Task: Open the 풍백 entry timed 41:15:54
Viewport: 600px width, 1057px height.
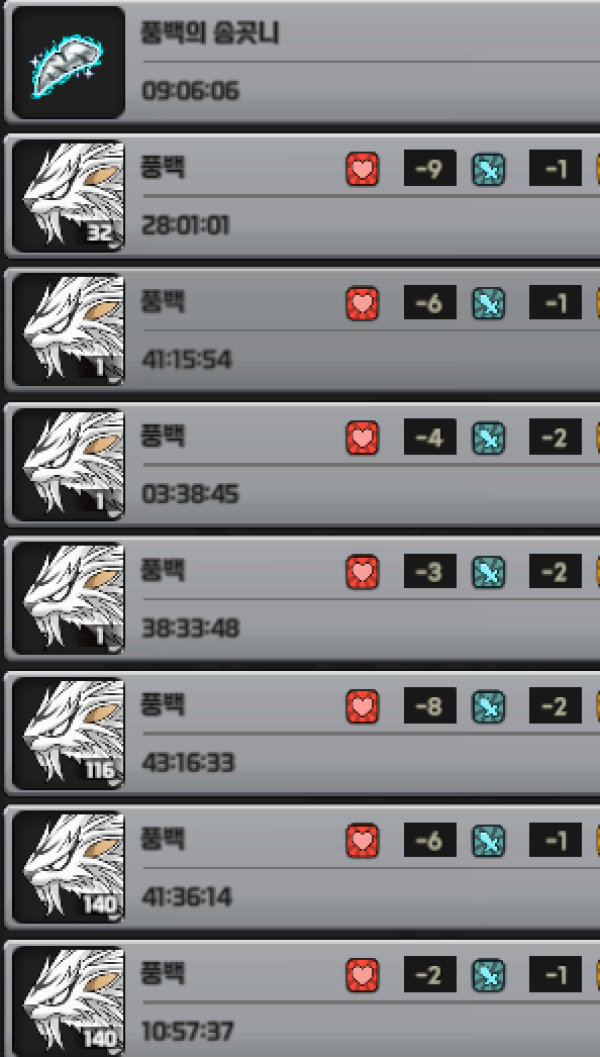Action: click(302, 330)
